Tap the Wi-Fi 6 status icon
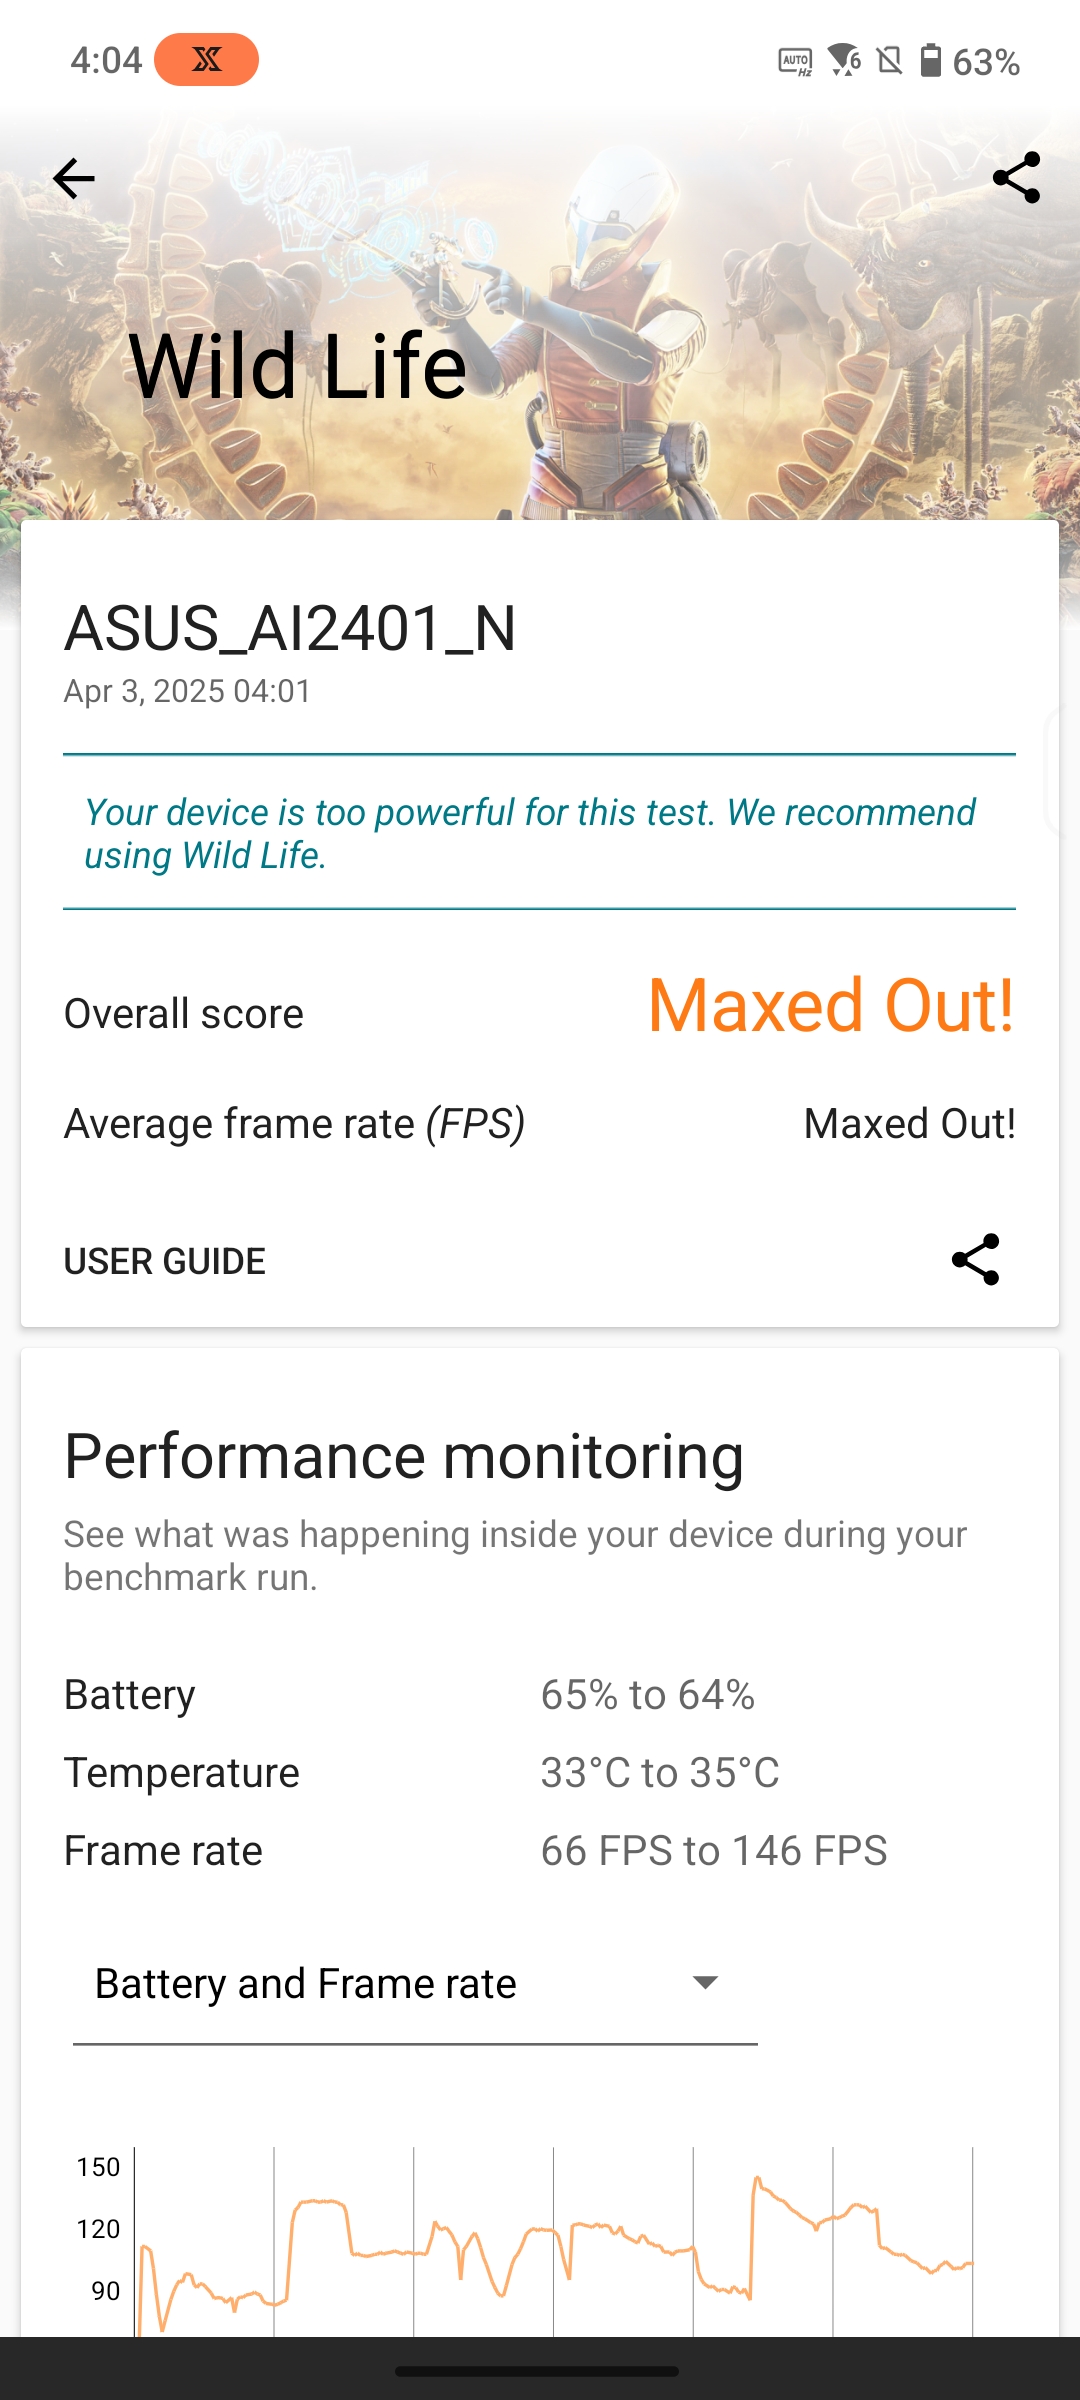Image resolution: width=1080 pixels, height=2400 pixels. 845,61
